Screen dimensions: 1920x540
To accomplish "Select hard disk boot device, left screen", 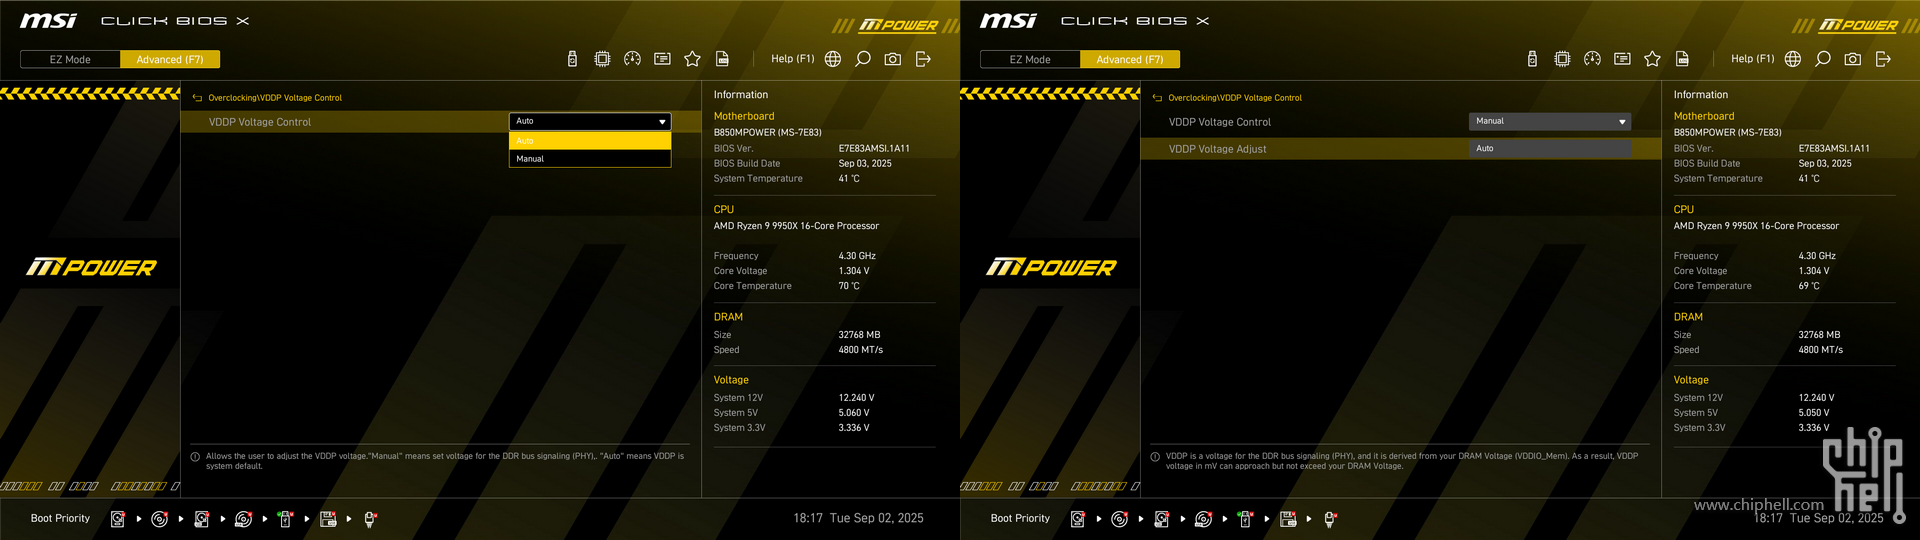I will point(117,519).
